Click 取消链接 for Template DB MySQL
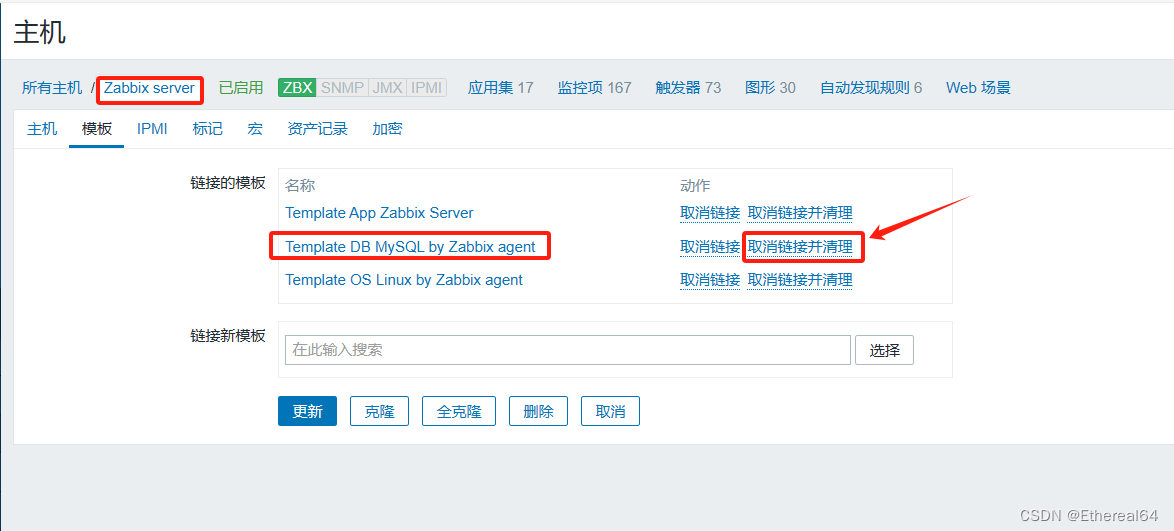 click(710, 246)
